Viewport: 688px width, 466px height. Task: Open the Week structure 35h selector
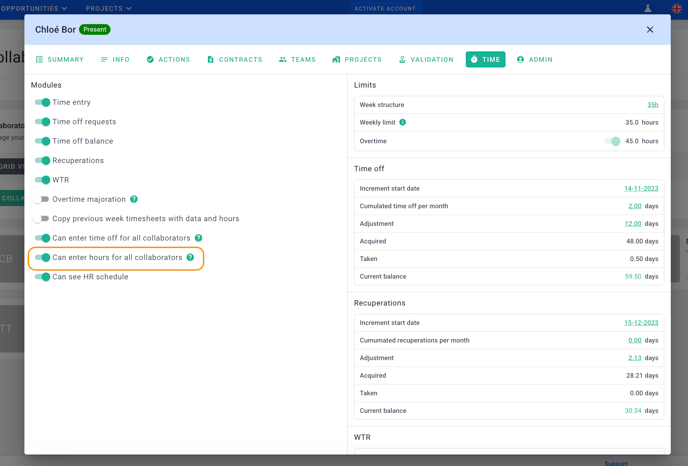pyautogui.click(x=652, y=105)
